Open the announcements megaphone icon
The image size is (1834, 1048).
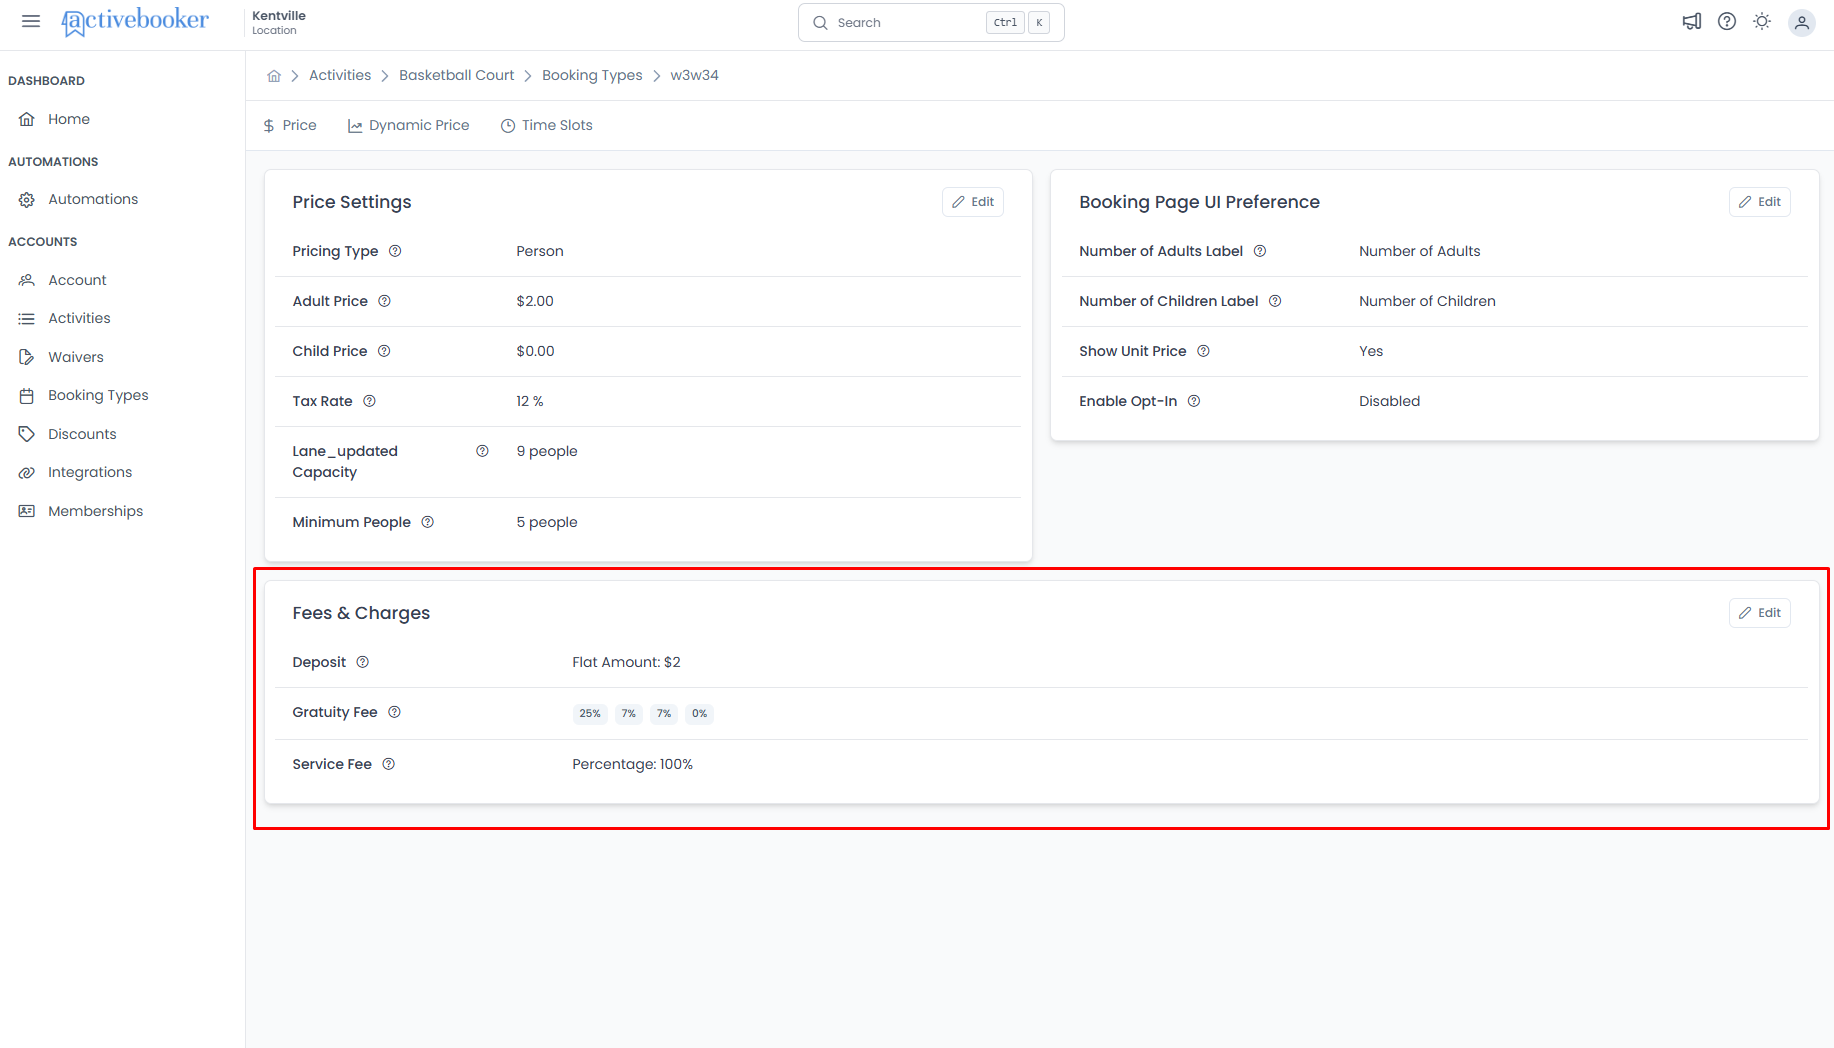(1692, 21)
